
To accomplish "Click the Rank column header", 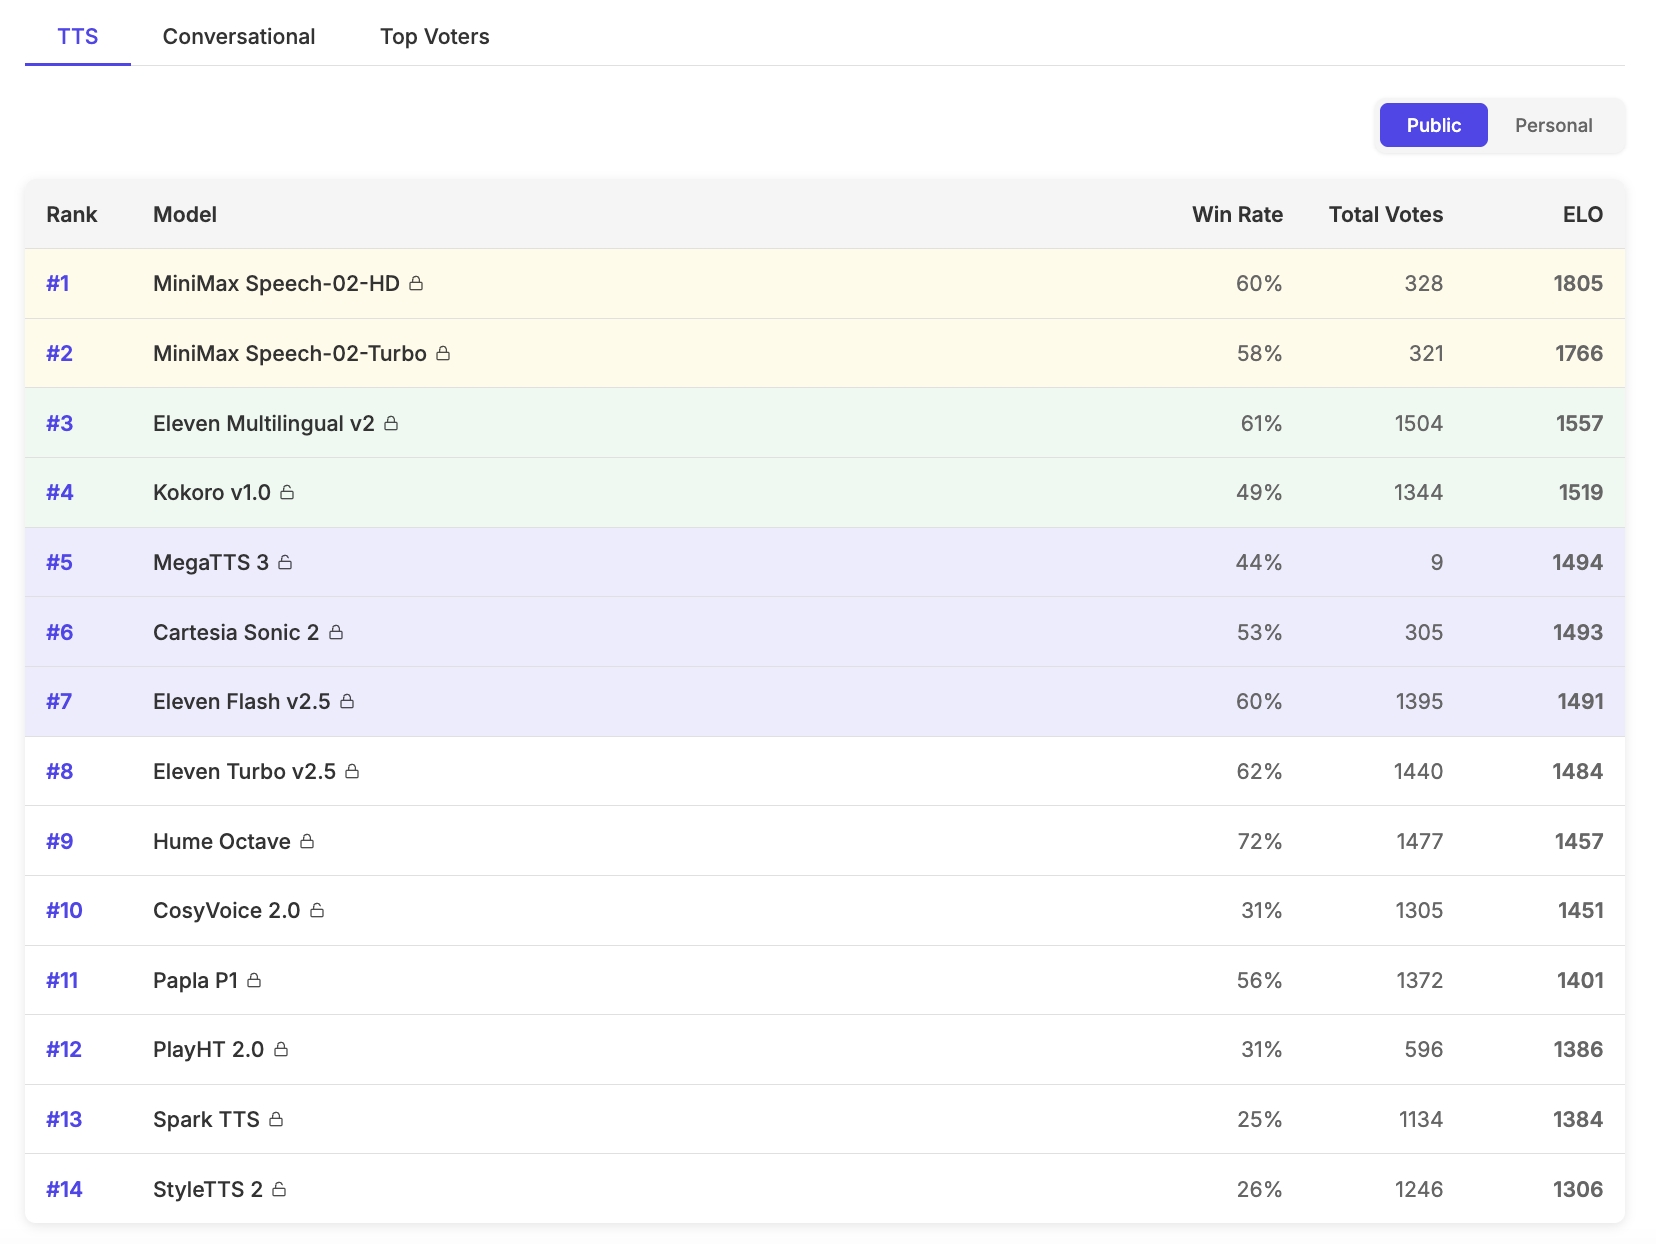I will pos(72,214).
